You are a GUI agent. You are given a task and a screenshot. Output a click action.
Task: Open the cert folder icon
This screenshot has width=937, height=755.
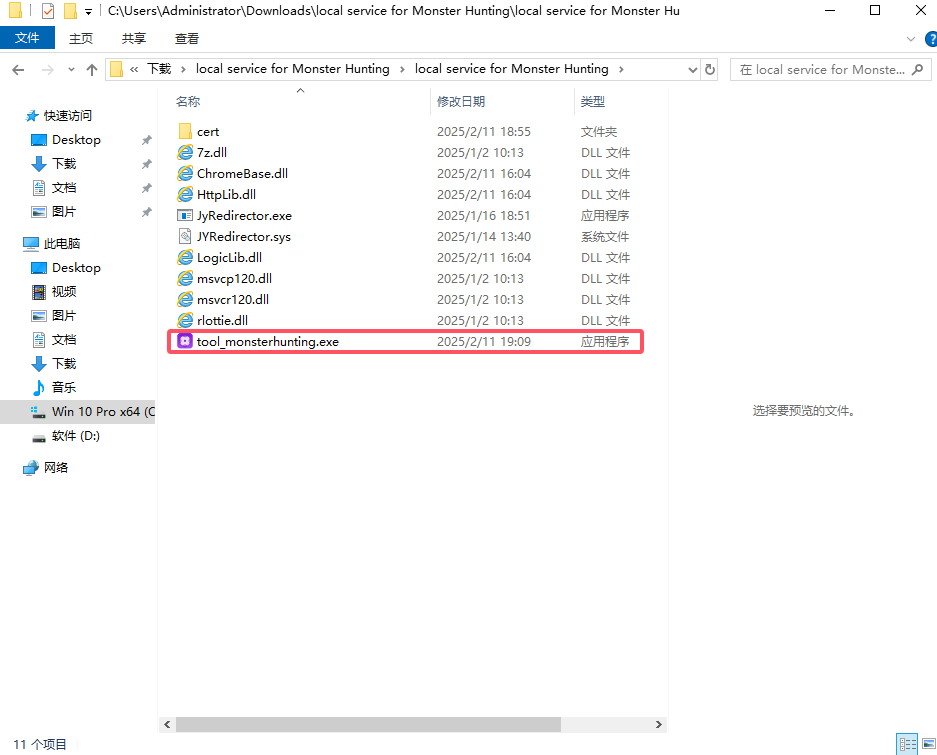(185, 132)
